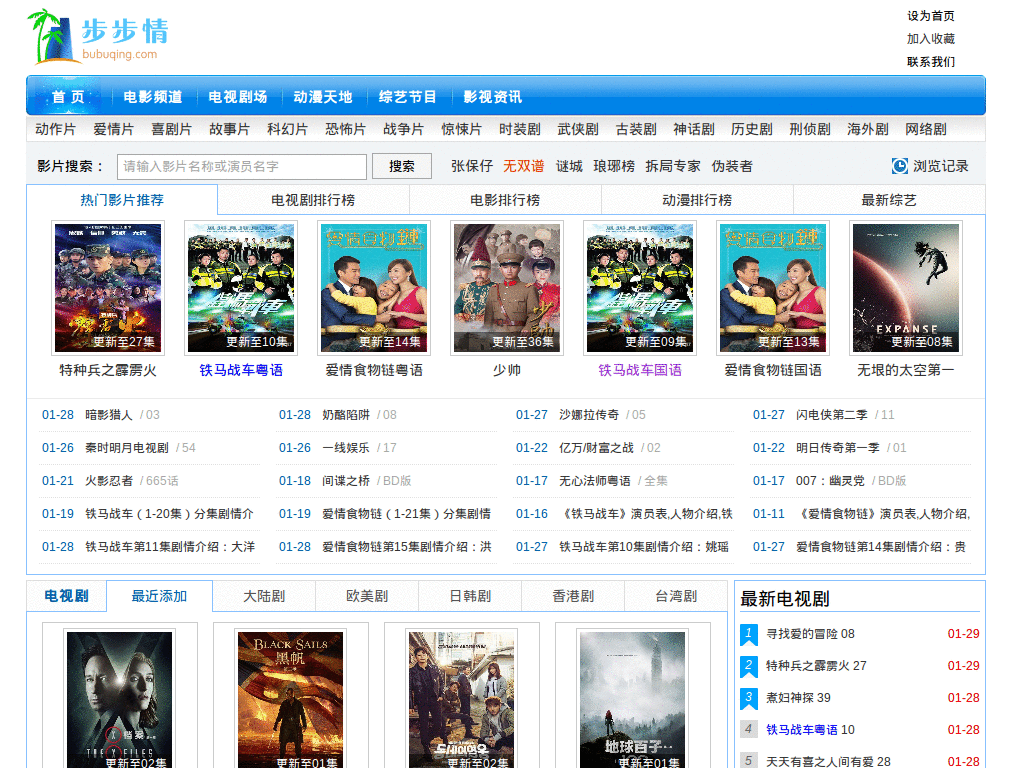Open the 电视剧场 navigation item
1024x768 pixels.
click(238, 97)
